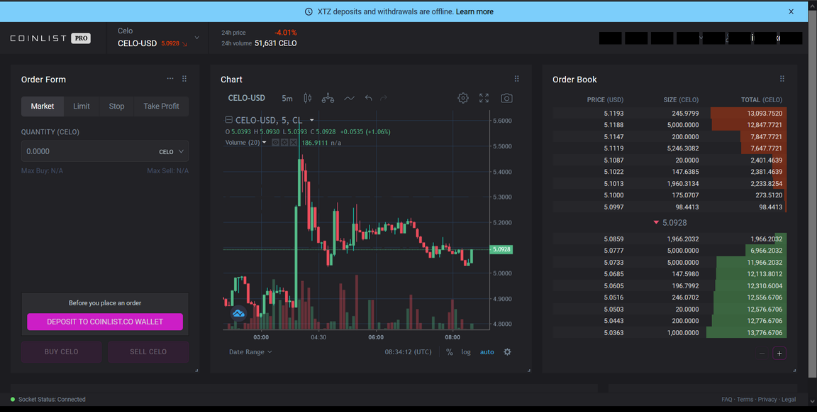Open the Volume indicator settings icon
The width and height of the screenshot is (817, 412).
click(284, 142)
